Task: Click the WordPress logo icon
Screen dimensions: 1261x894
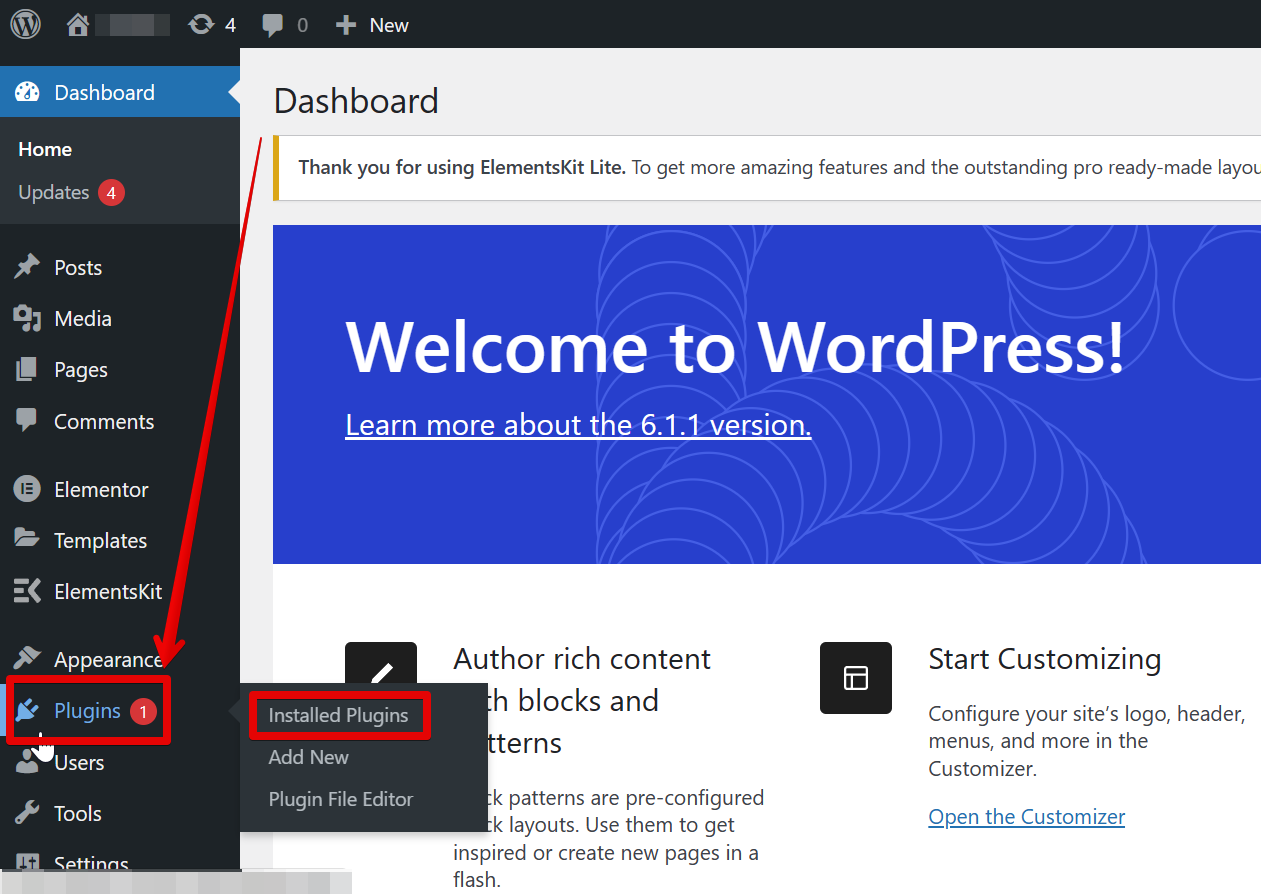Action: pos(25,24)
